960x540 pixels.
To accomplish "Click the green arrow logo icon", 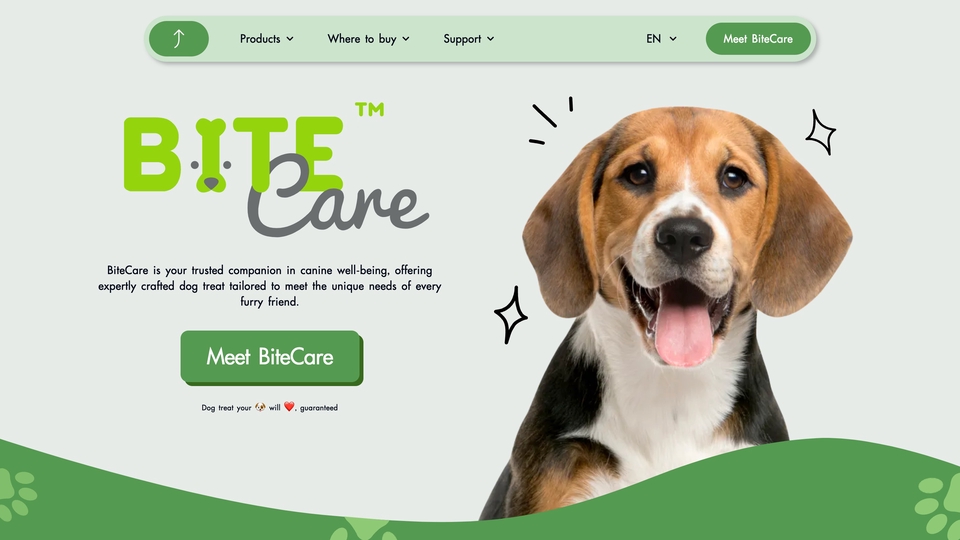I will 179,39.
